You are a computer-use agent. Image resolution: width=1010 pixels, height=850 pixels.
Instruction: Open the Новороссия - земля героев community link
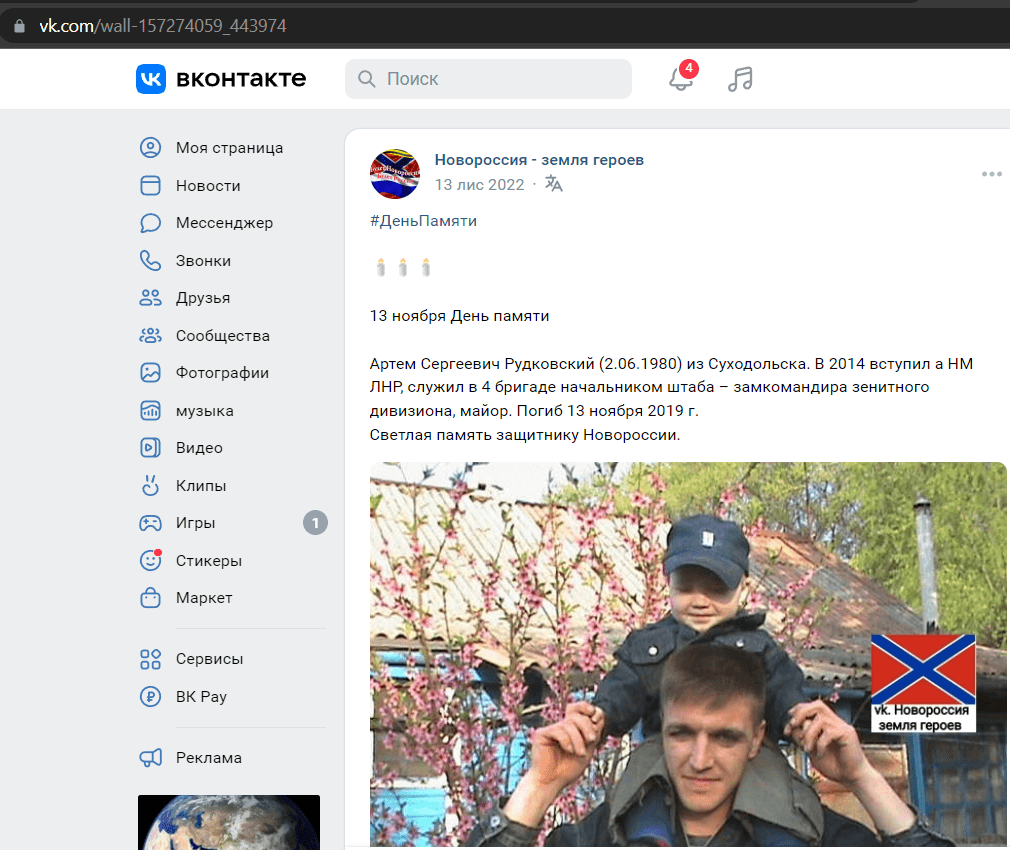coord(539,160)
